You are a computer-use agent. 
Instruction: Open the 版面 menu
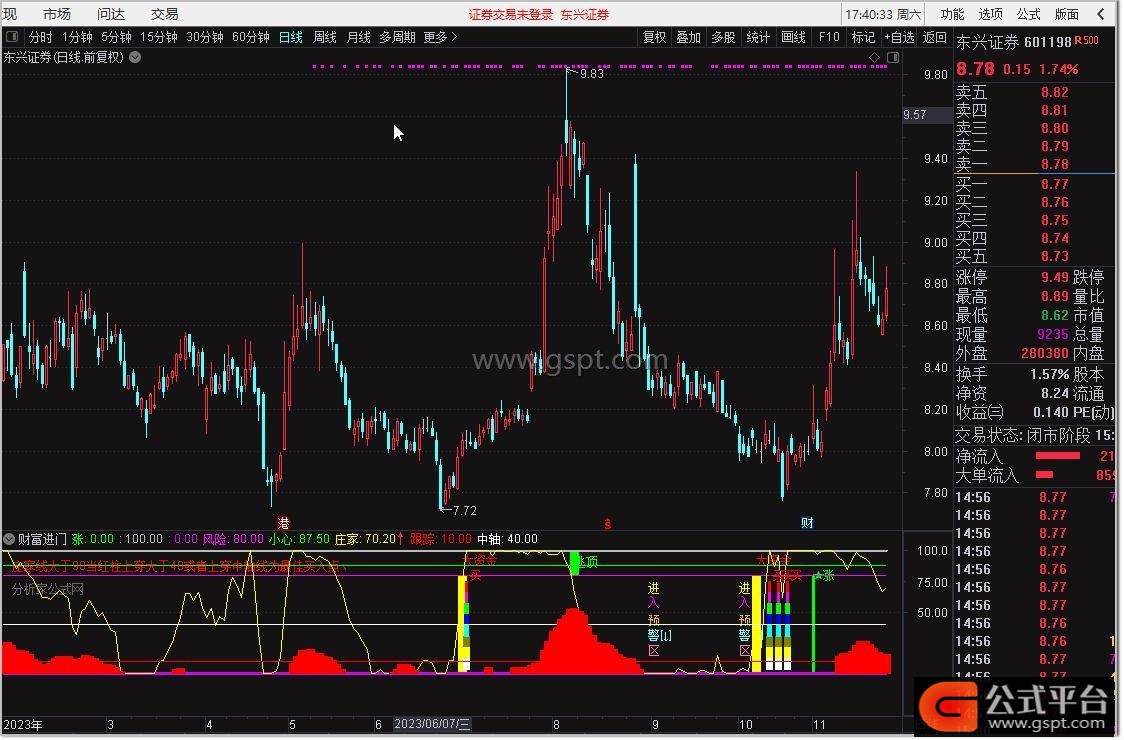click(x=1067, y=14)
